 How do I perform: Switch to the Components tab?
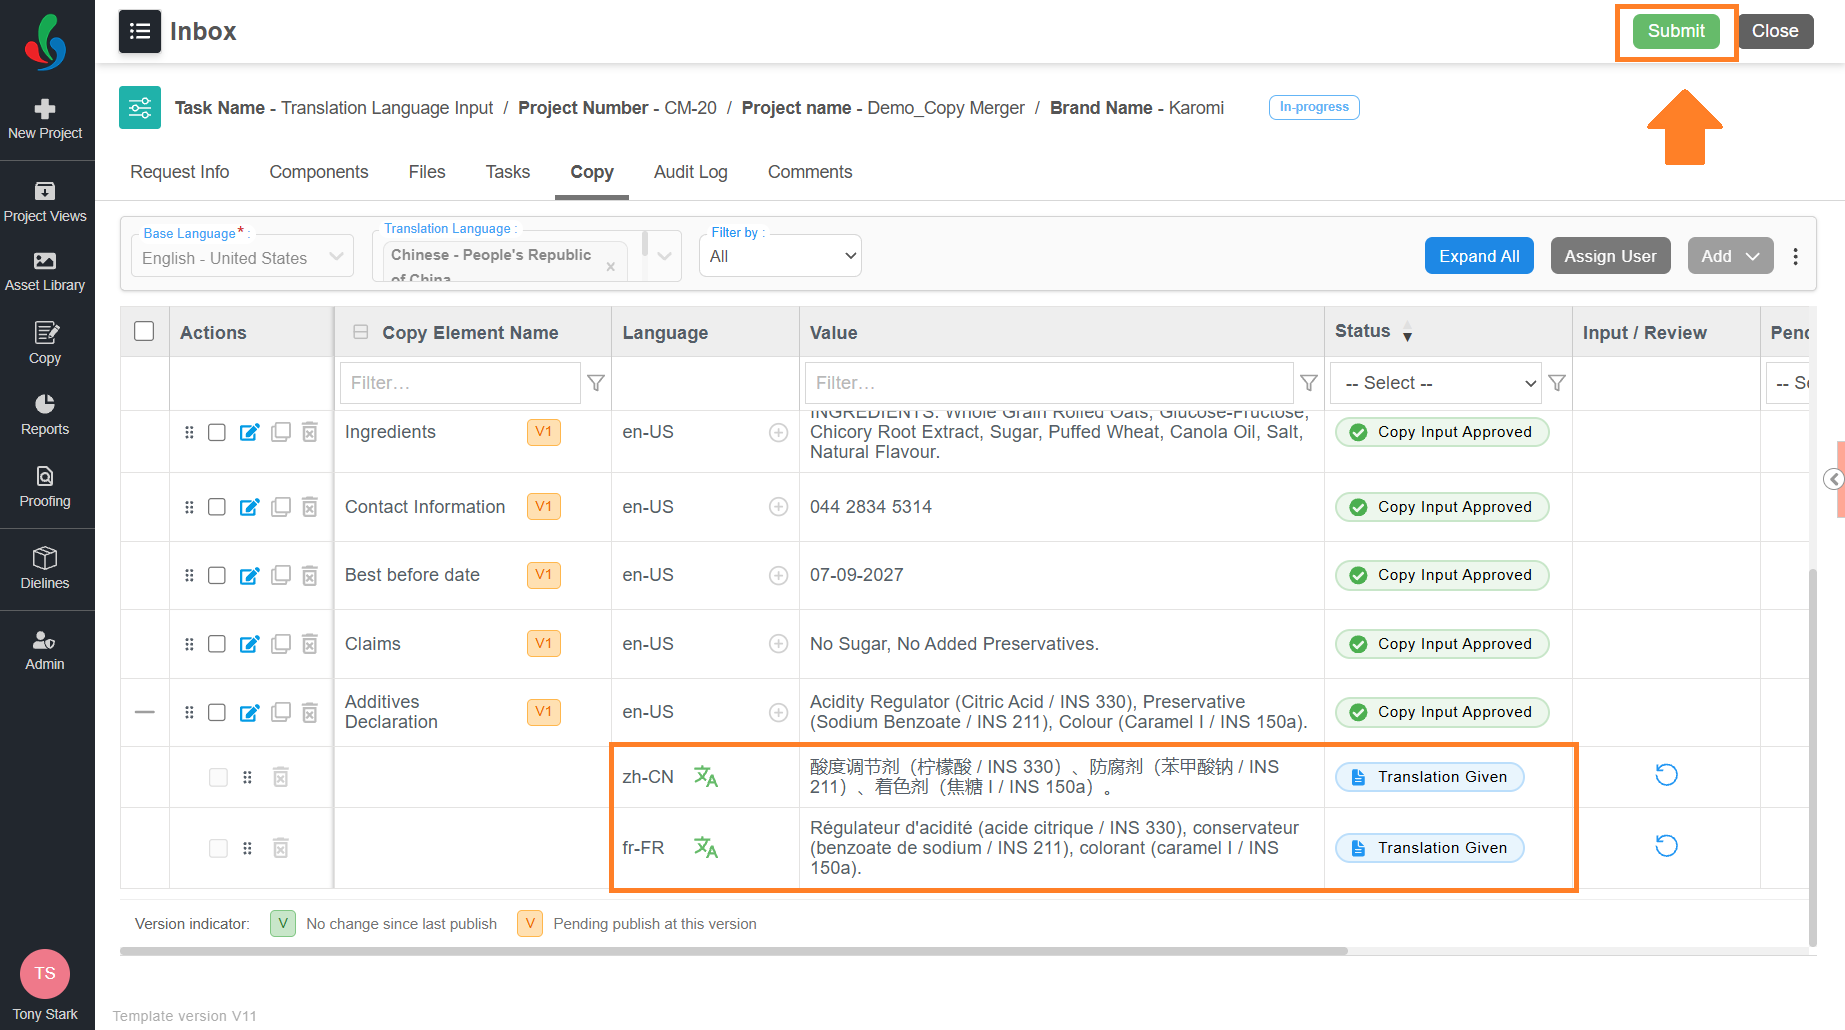(x=319, y=172)
